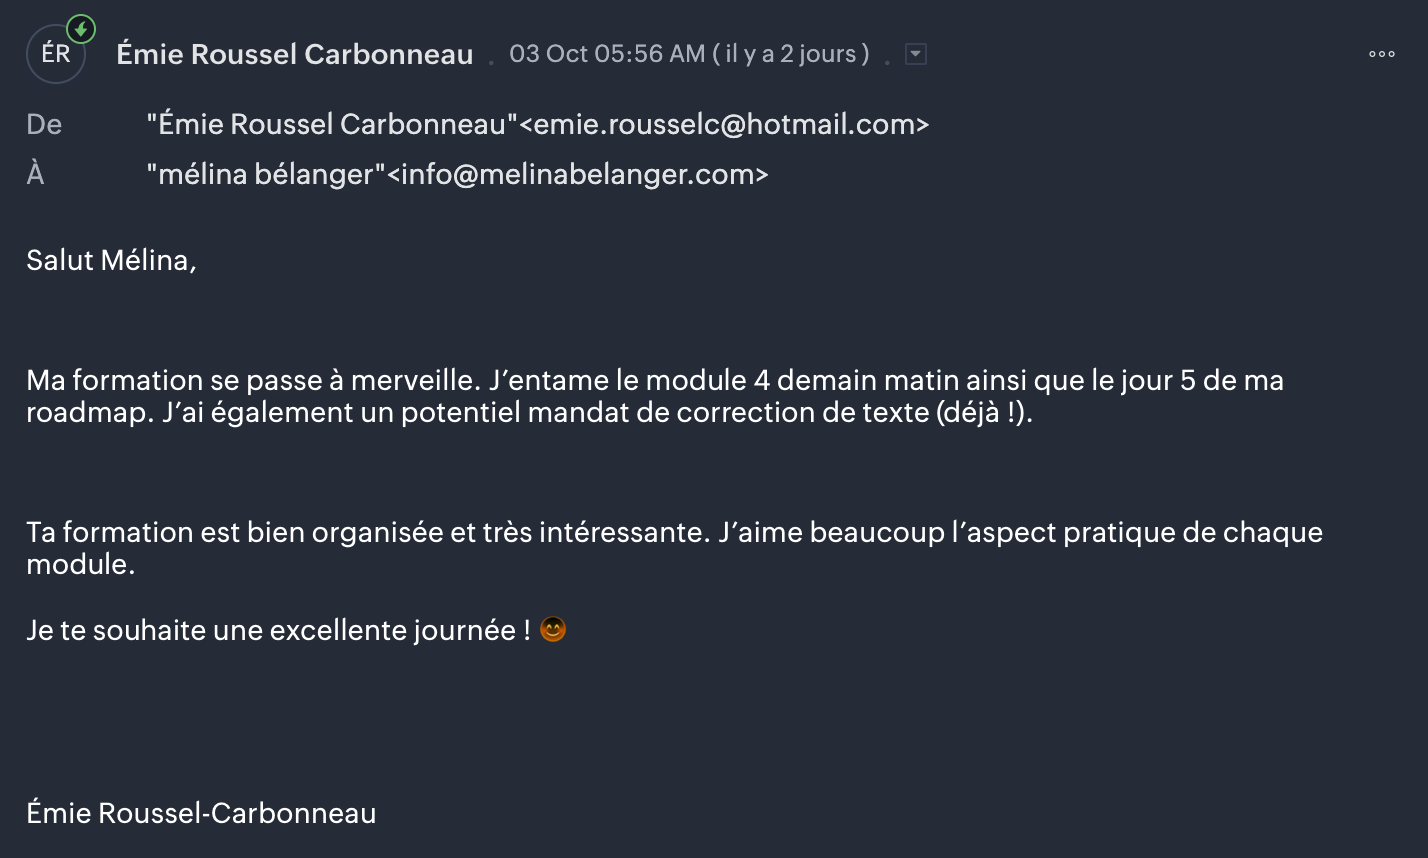Click the "Salut Mélina," greeting line
Viewport: 1428px width, 858px height.
(x=111, y=260)
